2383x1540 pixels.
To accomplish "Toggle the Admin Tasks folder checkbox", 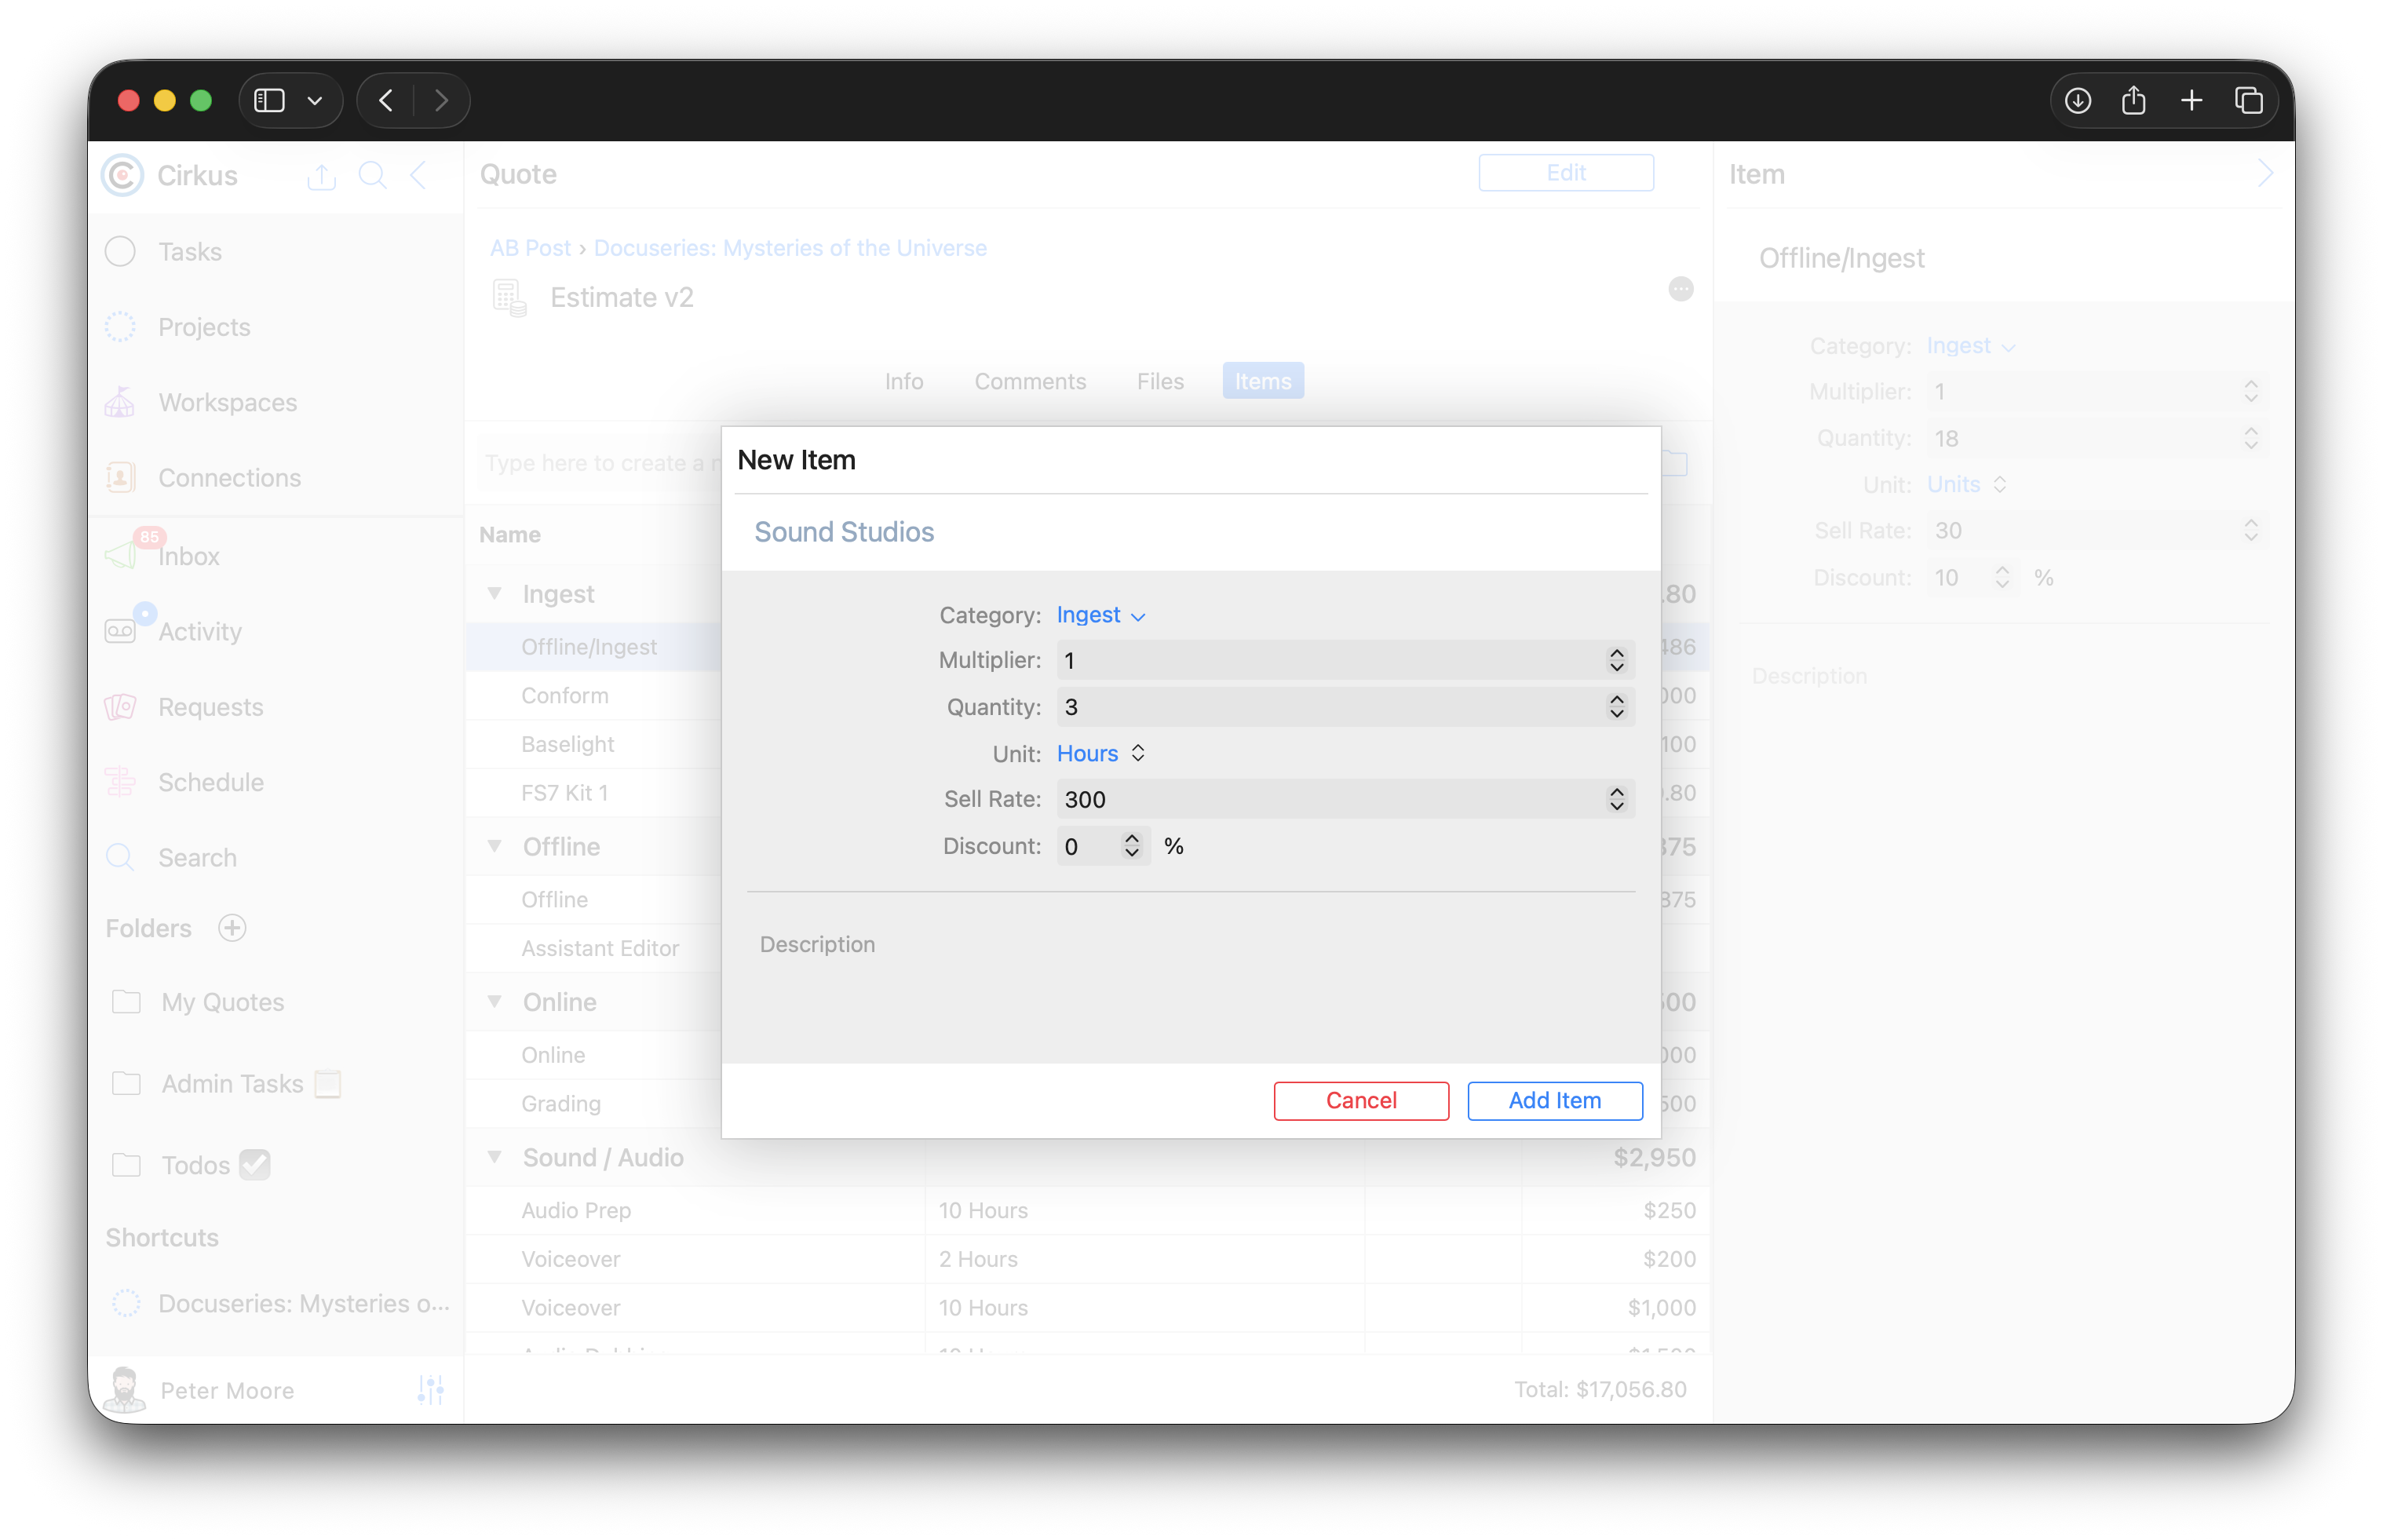I will [328, 1084].
